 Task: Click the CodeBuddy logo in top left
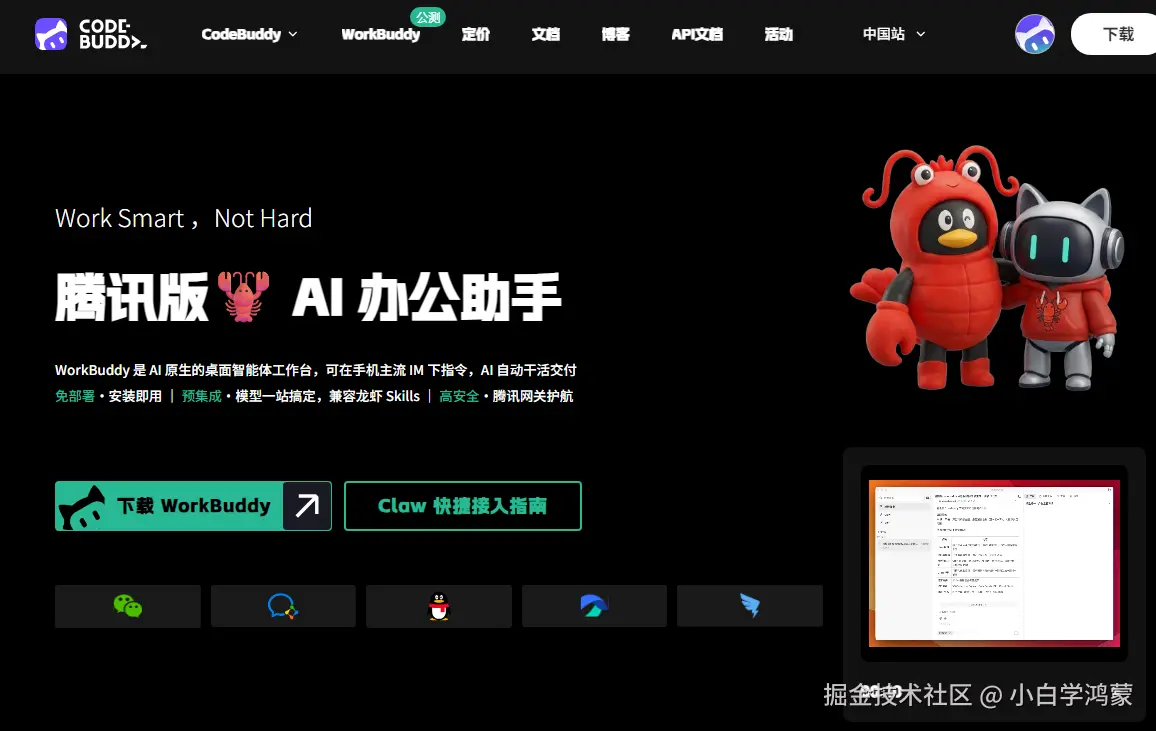pos(92,34)
